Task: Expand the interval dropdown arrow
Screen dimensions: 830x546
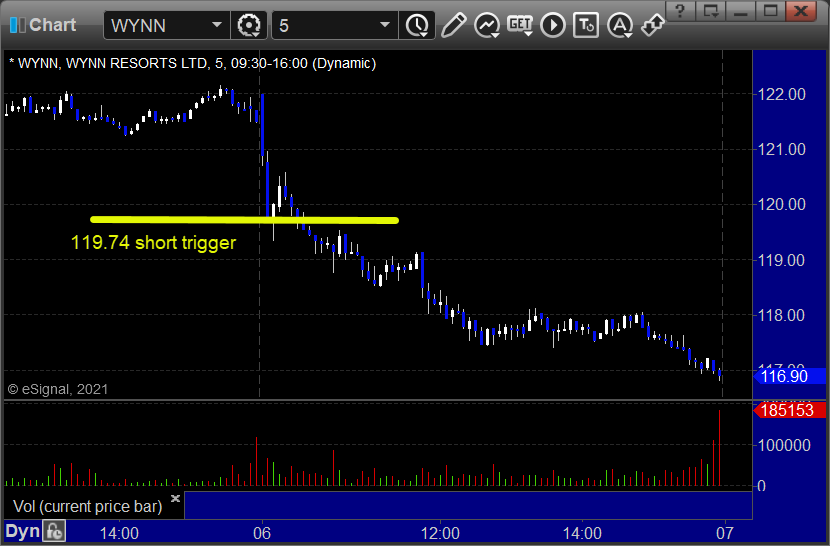Action: coord(385,25)
